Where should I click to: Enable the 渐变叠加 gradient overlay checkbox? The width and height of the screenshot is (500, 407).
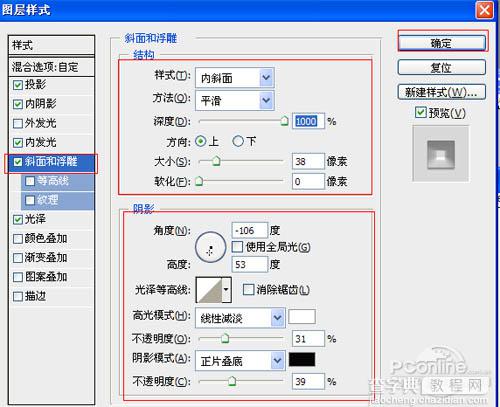(x=18, y=258)
